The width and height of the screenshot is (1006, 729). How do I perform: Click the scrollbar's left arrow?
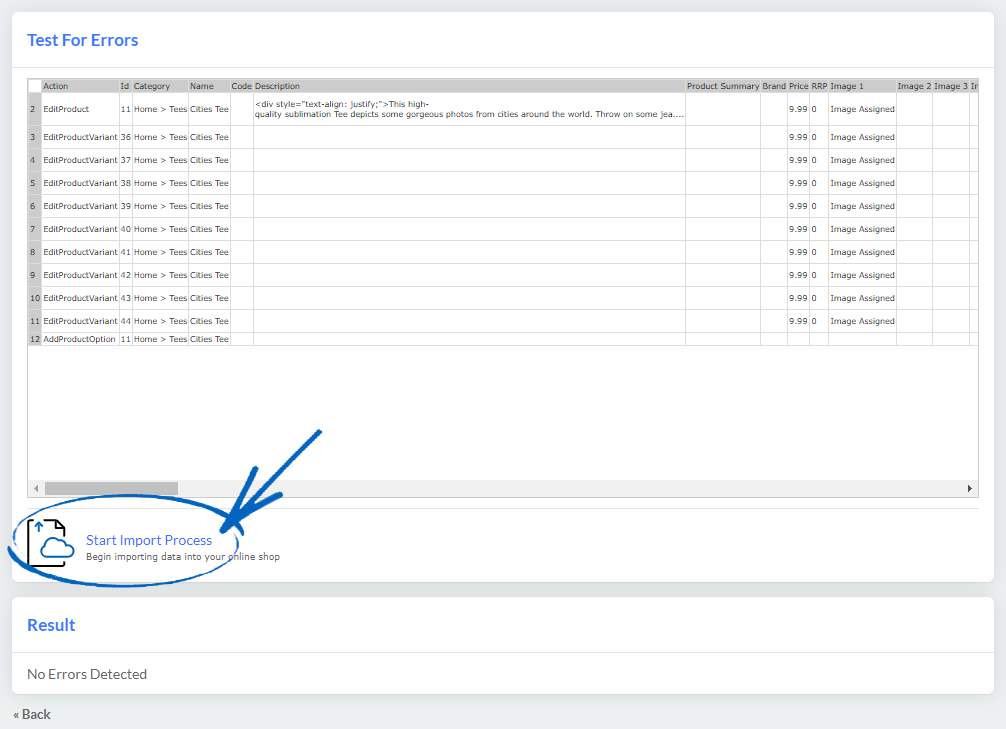(x=36, y=488)
